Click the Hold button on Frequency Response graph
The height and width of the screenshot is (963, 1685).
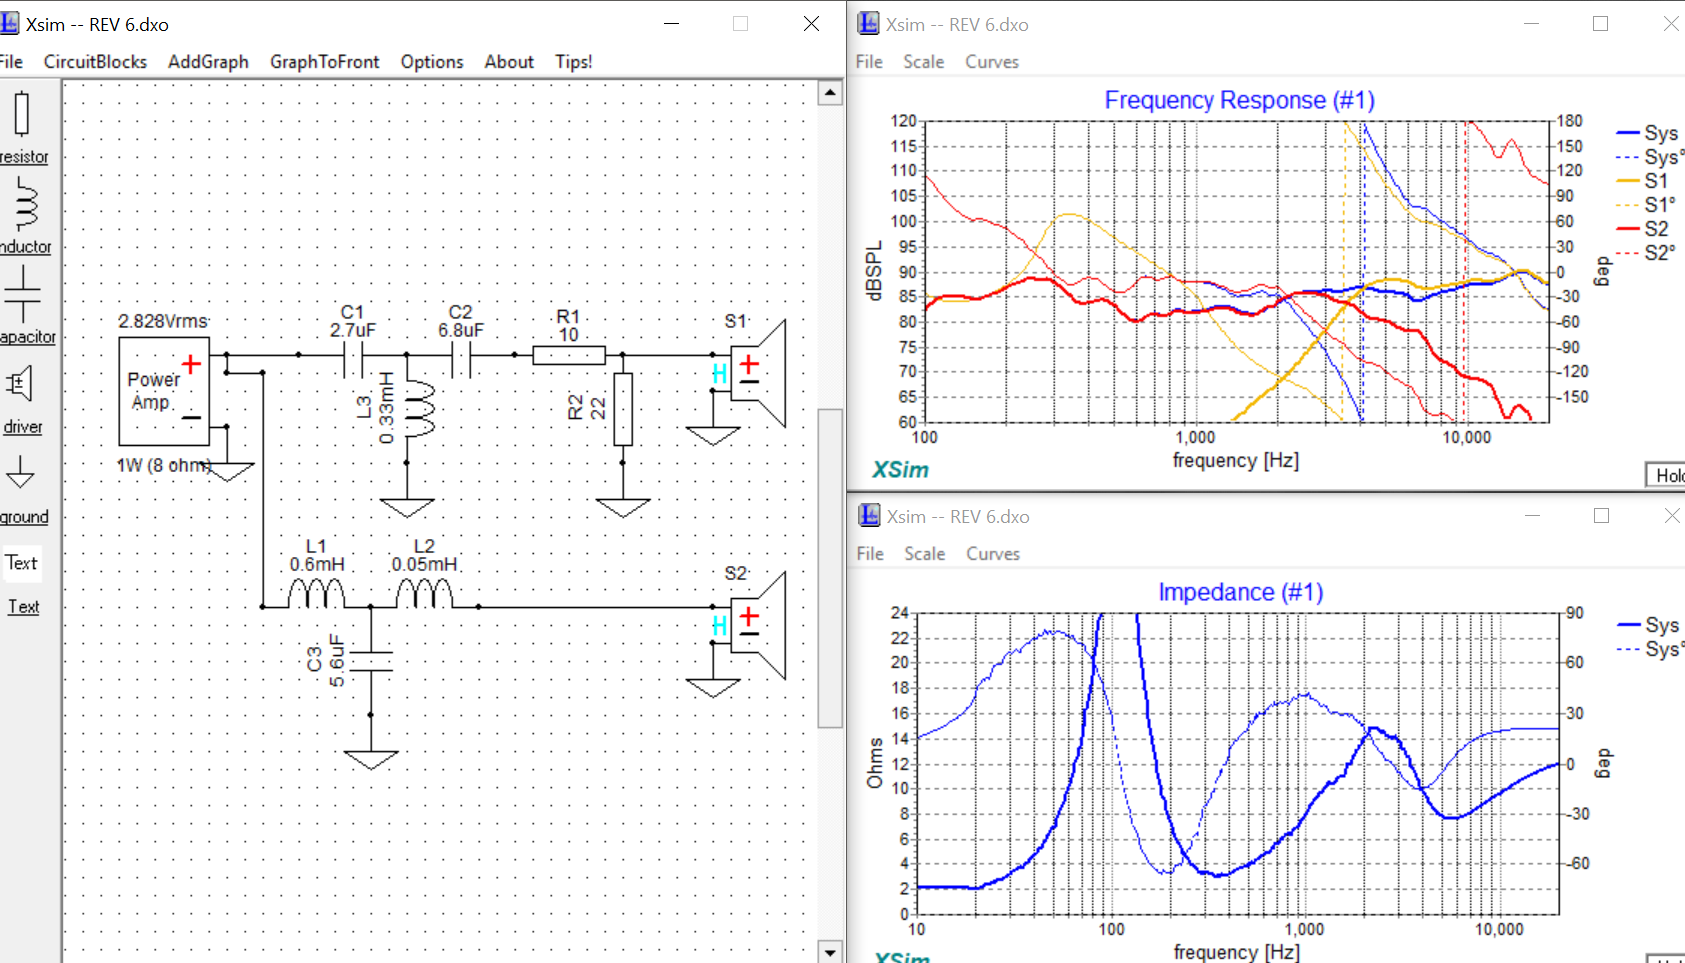coord(1666,475)
